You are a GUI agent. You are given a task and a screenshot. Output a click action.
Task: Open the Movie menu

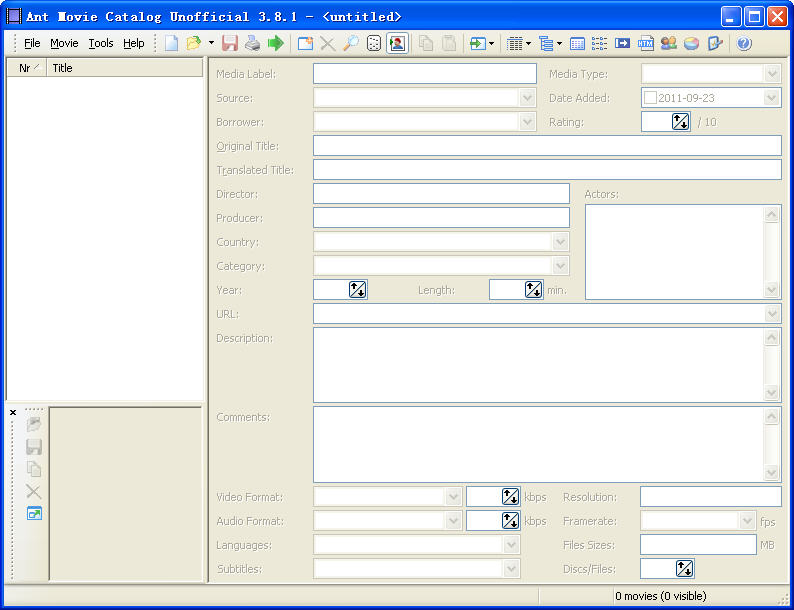(64, 44)
